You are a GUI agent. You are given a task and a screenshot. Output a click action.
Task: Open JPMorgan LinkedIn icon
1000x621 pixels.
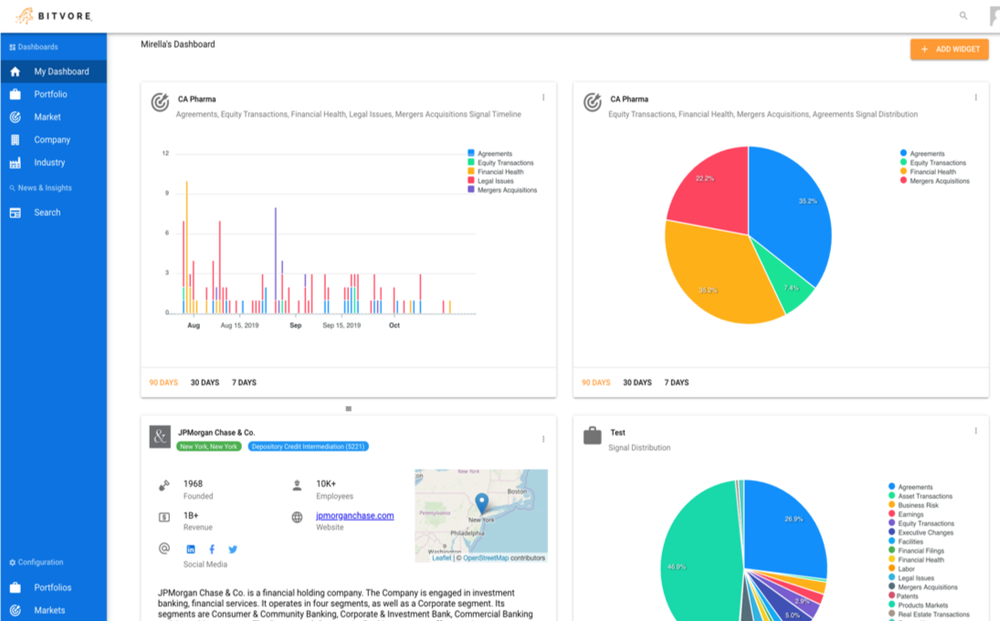(191, 549)
